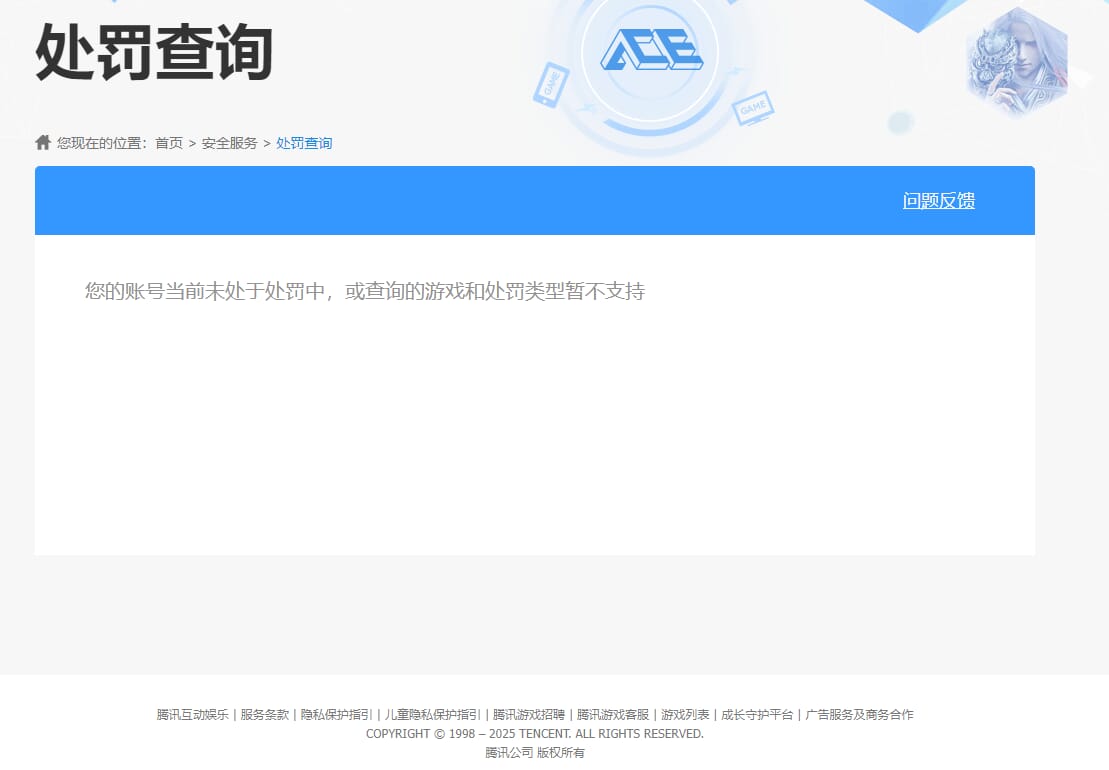
Task: Open the 广告服务及商务合作 footer link
Action: pyautogui.click(x=859, y=715)
